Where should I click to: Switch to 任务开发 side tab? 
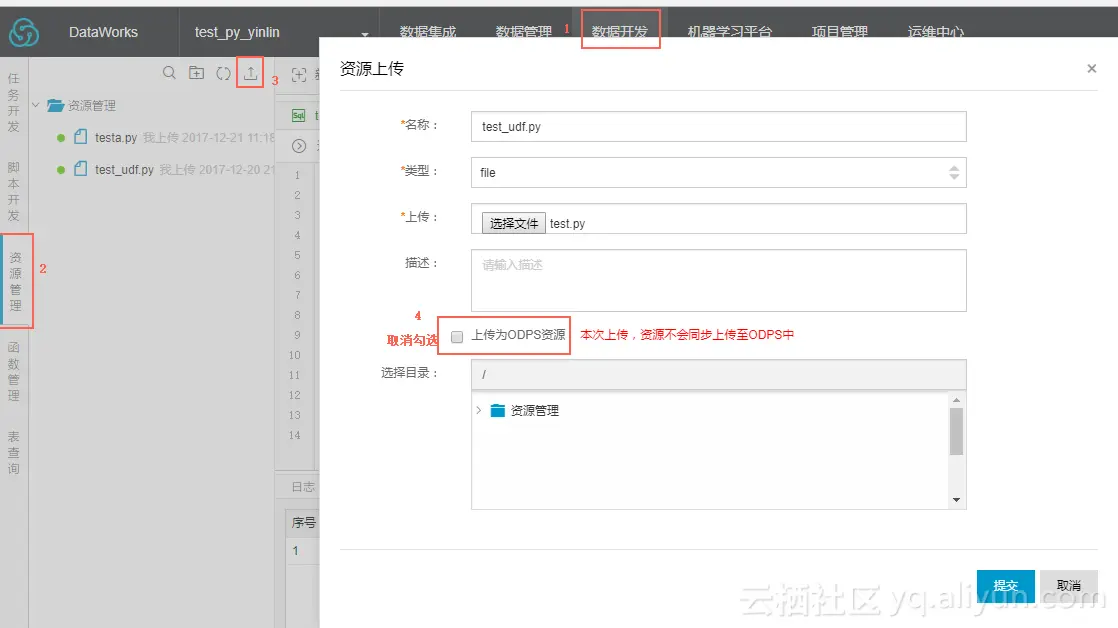[x=14, y=103]
